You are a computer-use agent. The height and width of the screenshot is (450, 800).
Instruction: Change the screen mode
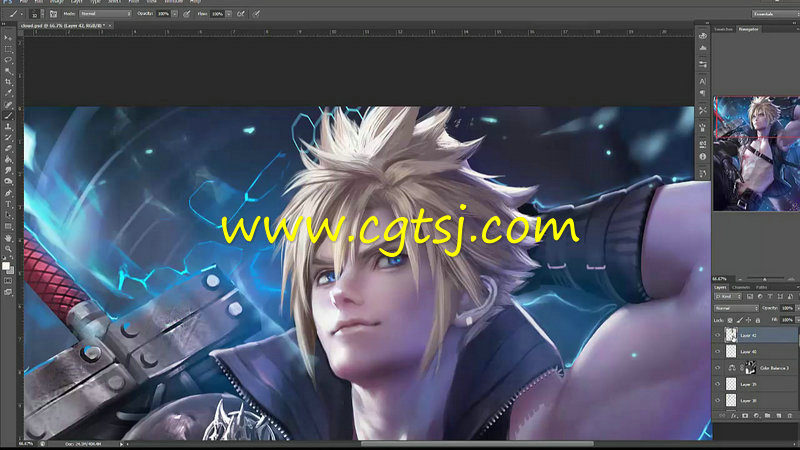[x=8, y=292]
